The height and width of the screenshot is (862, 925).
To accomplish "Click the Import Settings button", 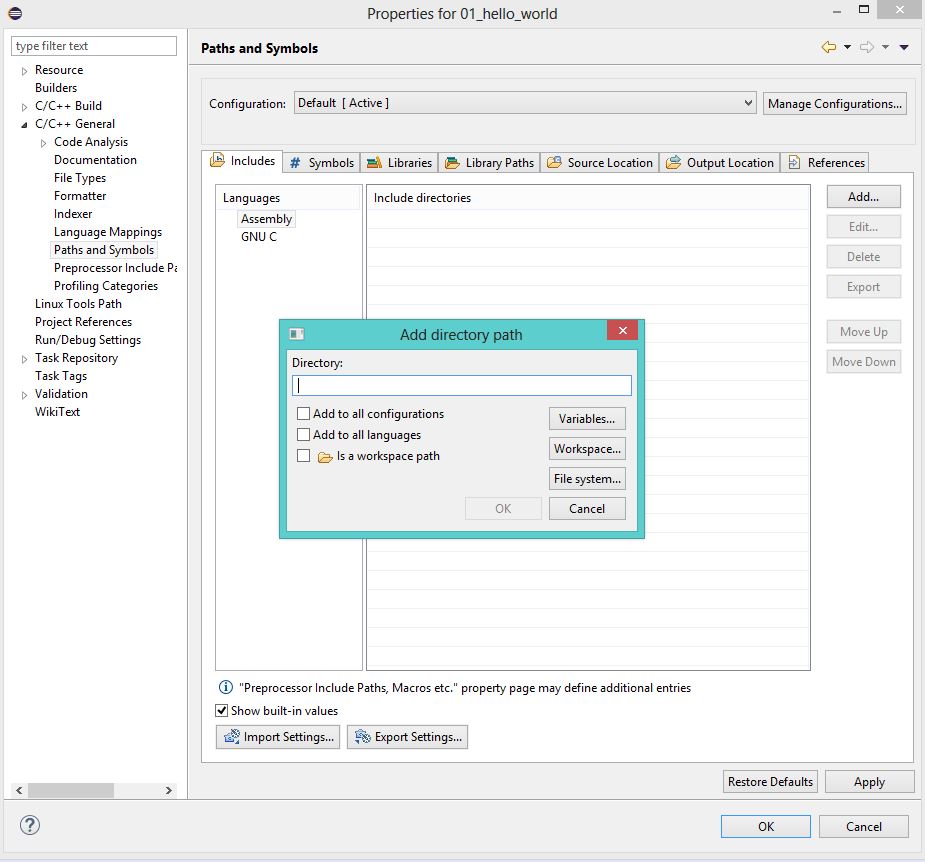I will (x=278, y=737).
